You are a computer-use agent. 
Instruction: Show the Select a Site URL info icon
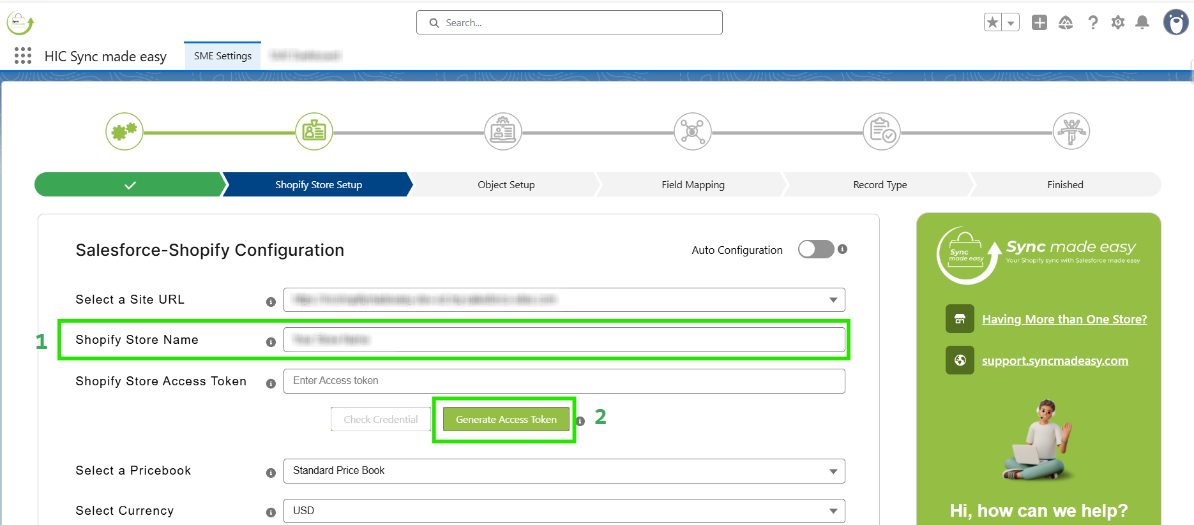tap(270, 302)
